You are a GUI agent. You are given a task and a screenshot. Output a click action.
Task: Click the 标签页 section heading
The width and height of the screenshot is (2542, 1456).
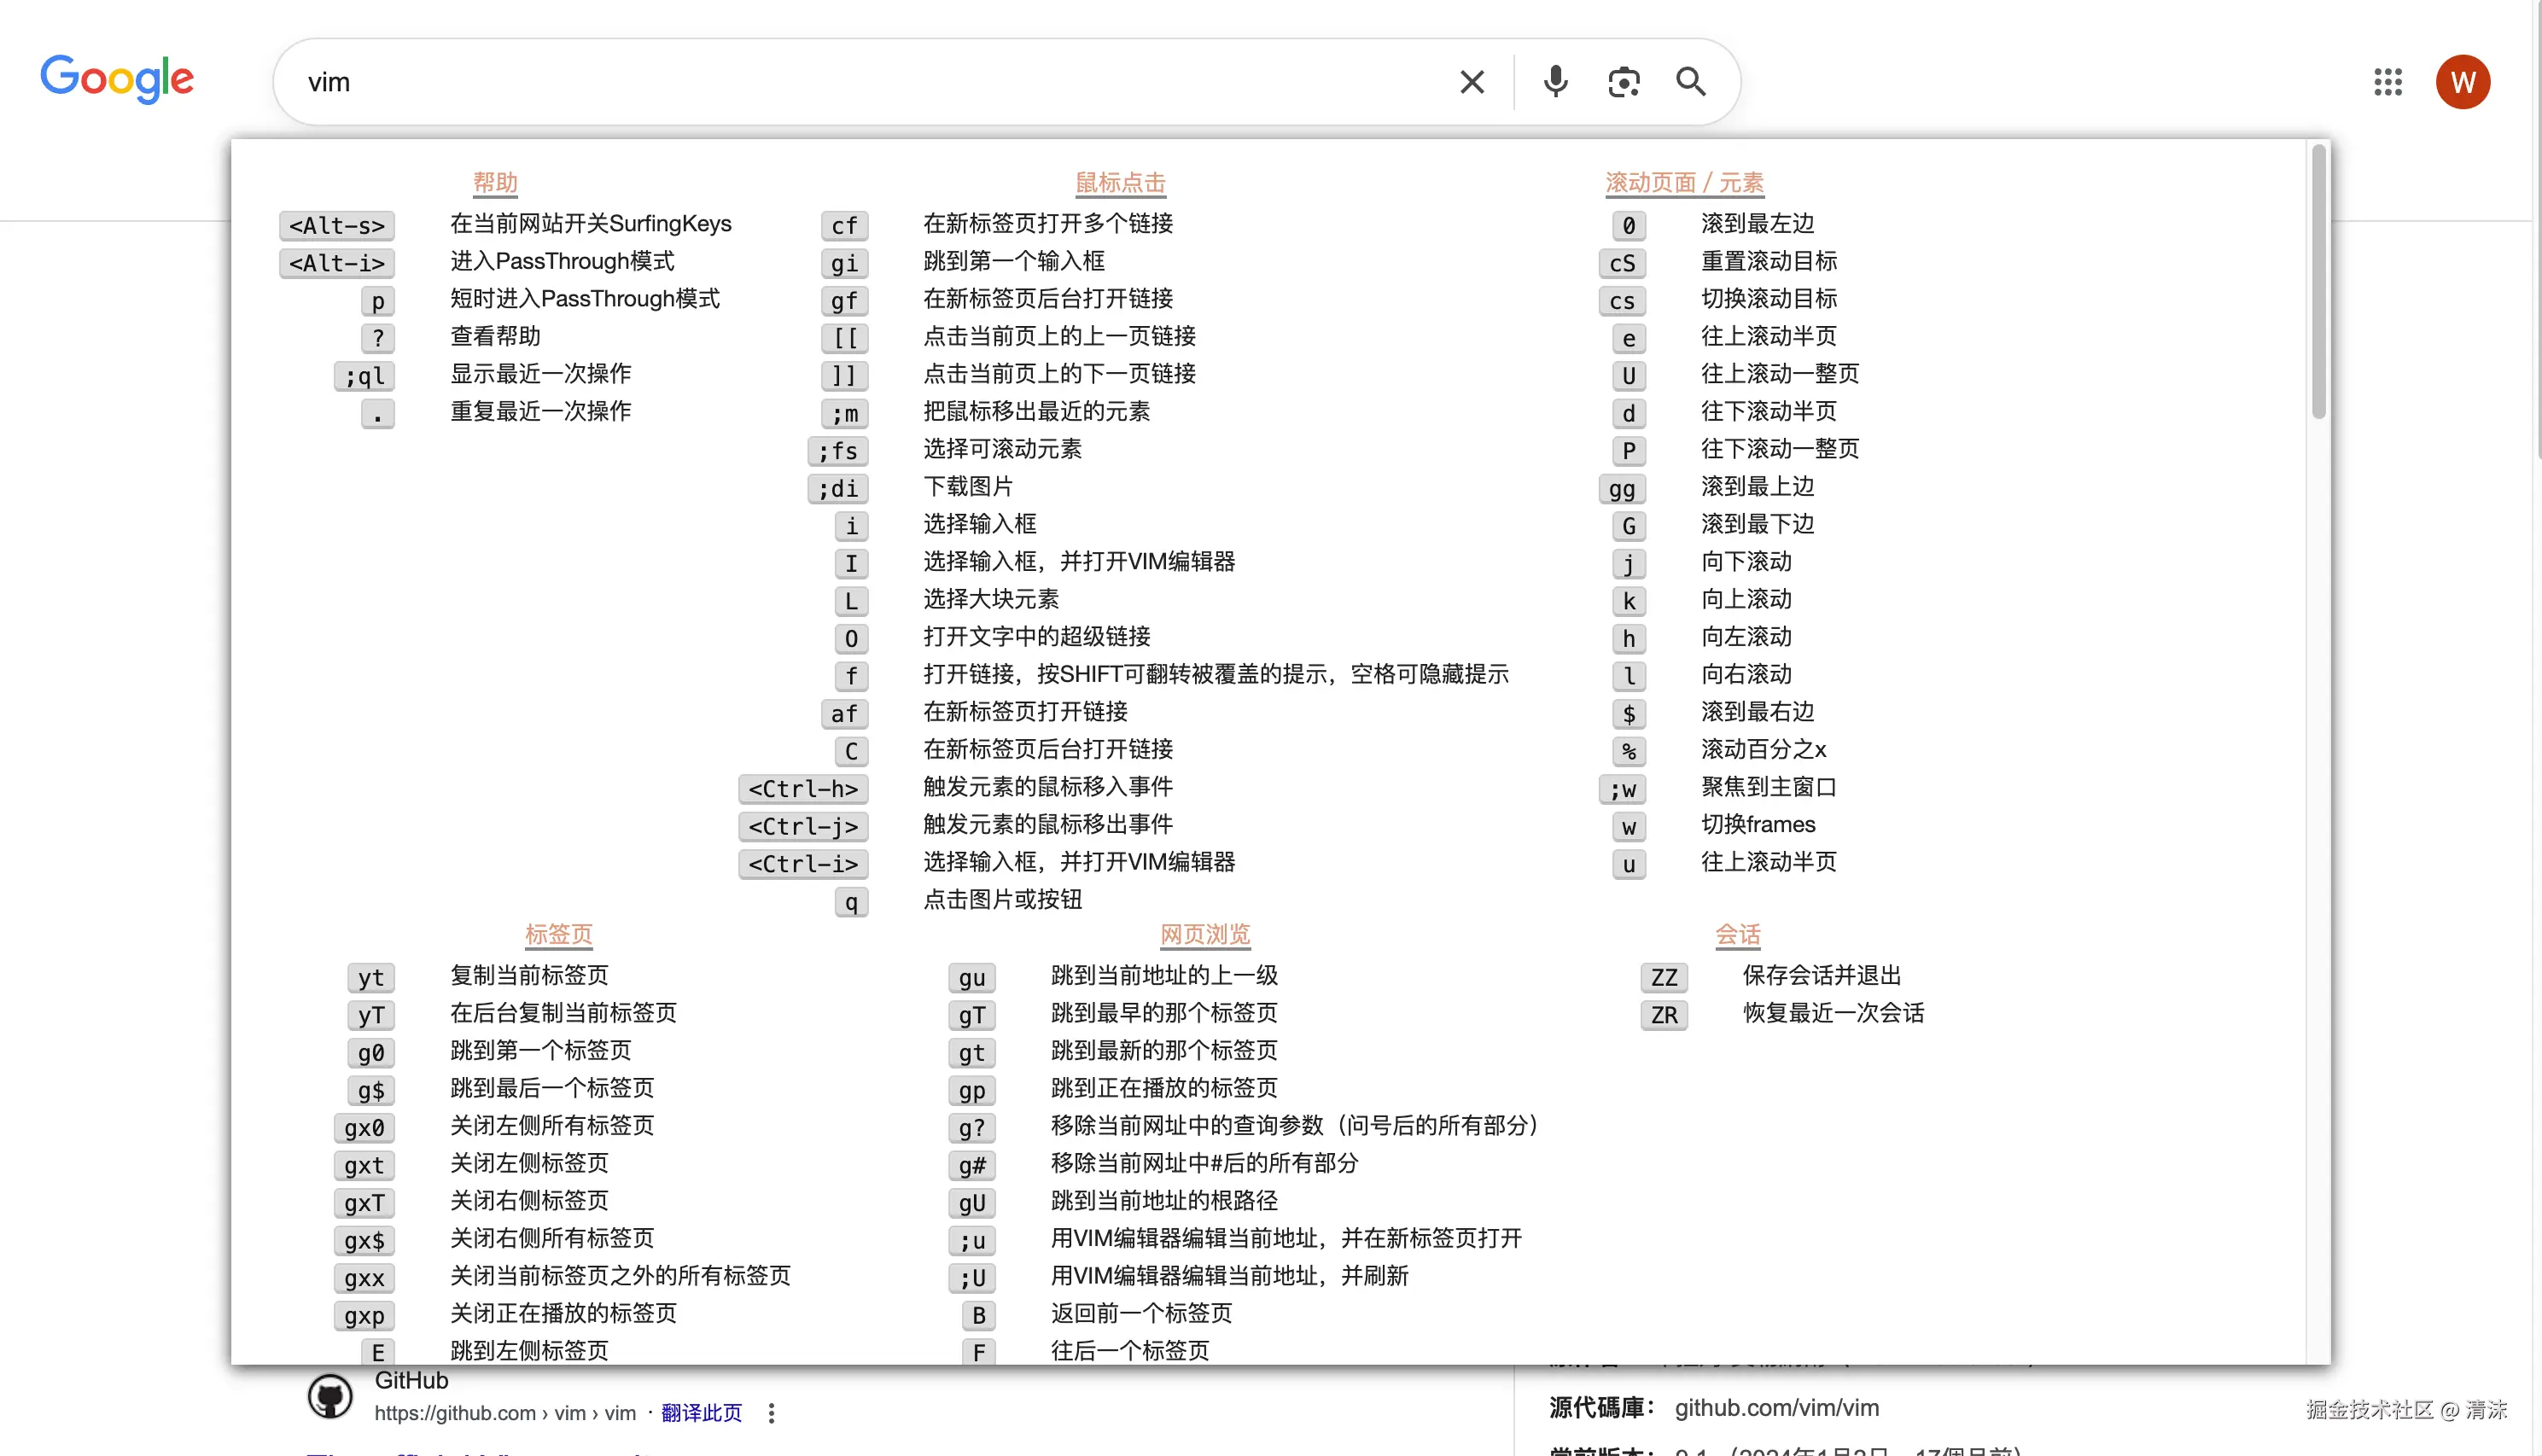click(x=558, y=934)
